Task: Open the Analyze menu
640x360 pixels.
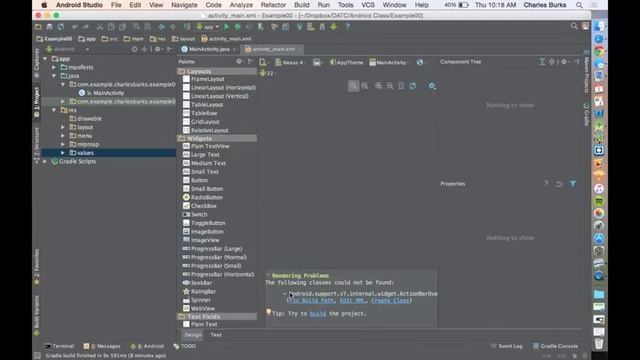Action: click(x=241, y=5)
